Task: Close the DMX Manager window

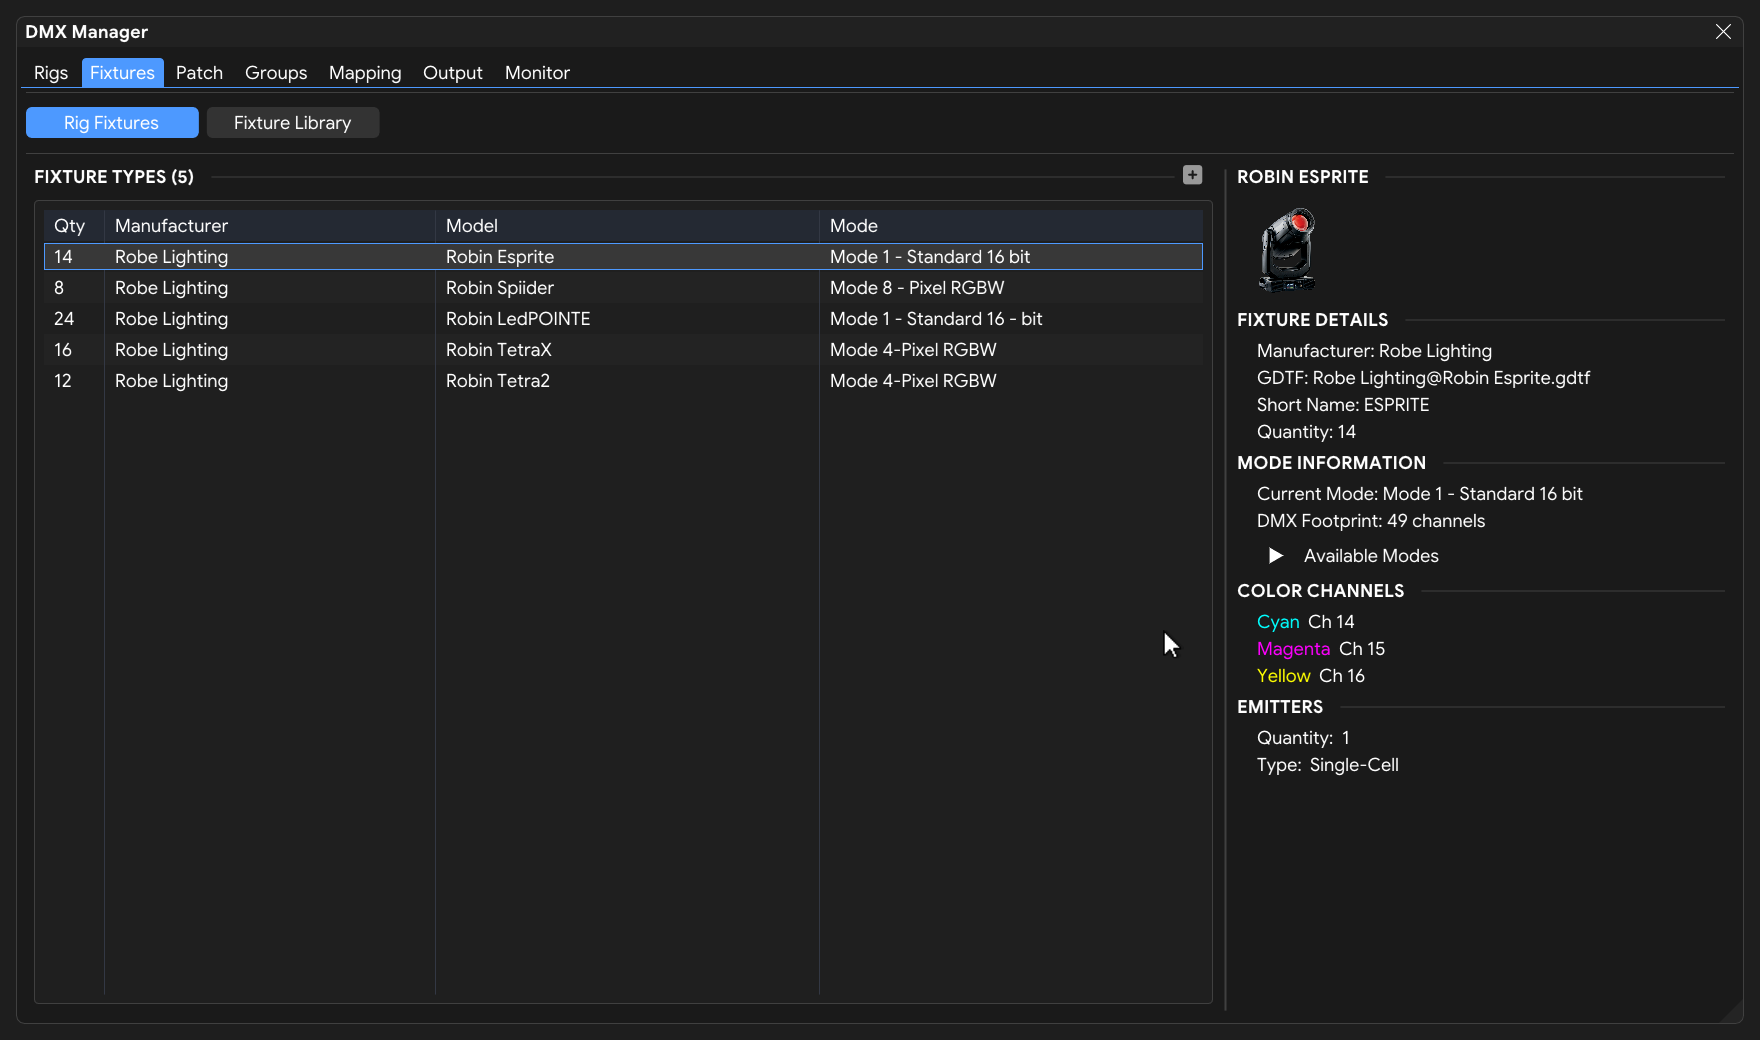Action: 1723,32
